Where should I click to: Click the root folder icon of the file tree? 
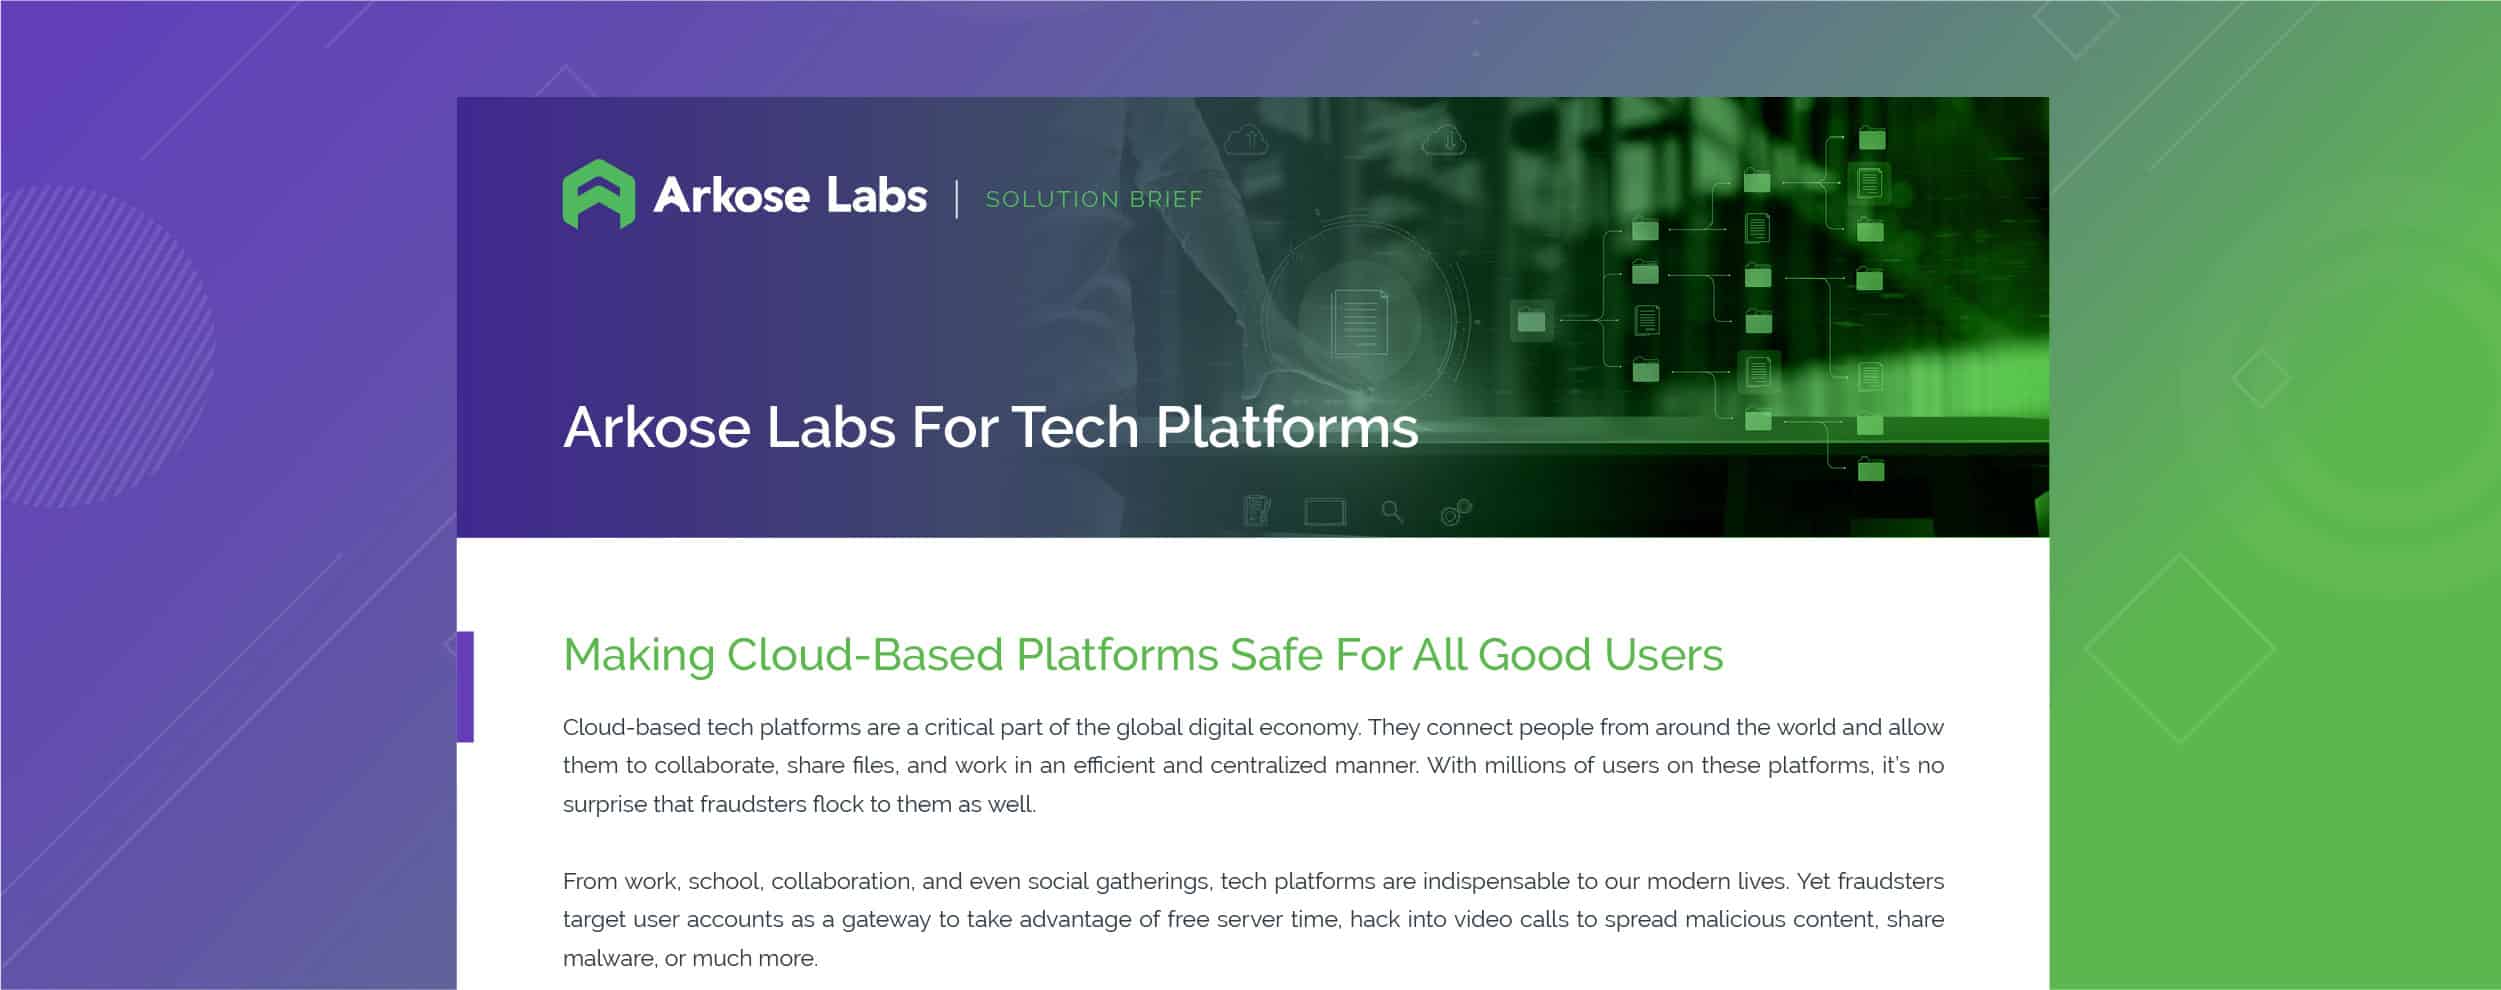[1531, 321]
